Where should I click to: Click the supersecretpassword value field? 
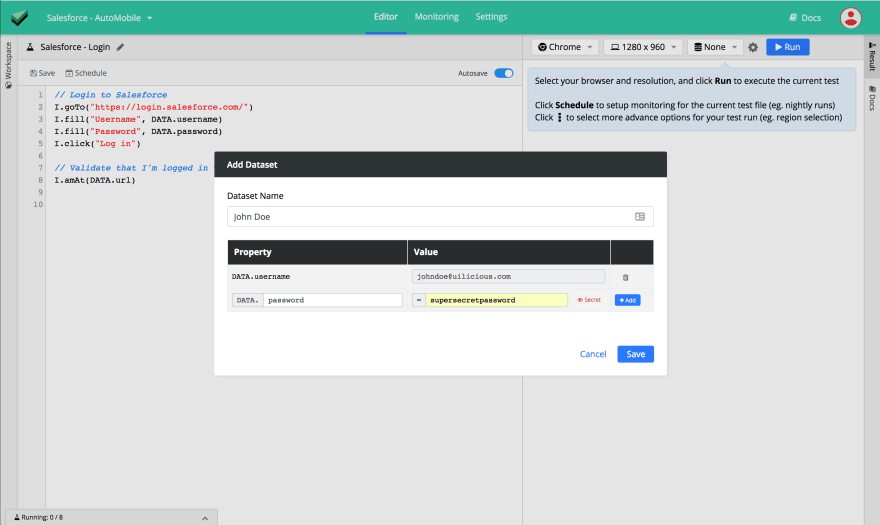[x=496, y=300]
